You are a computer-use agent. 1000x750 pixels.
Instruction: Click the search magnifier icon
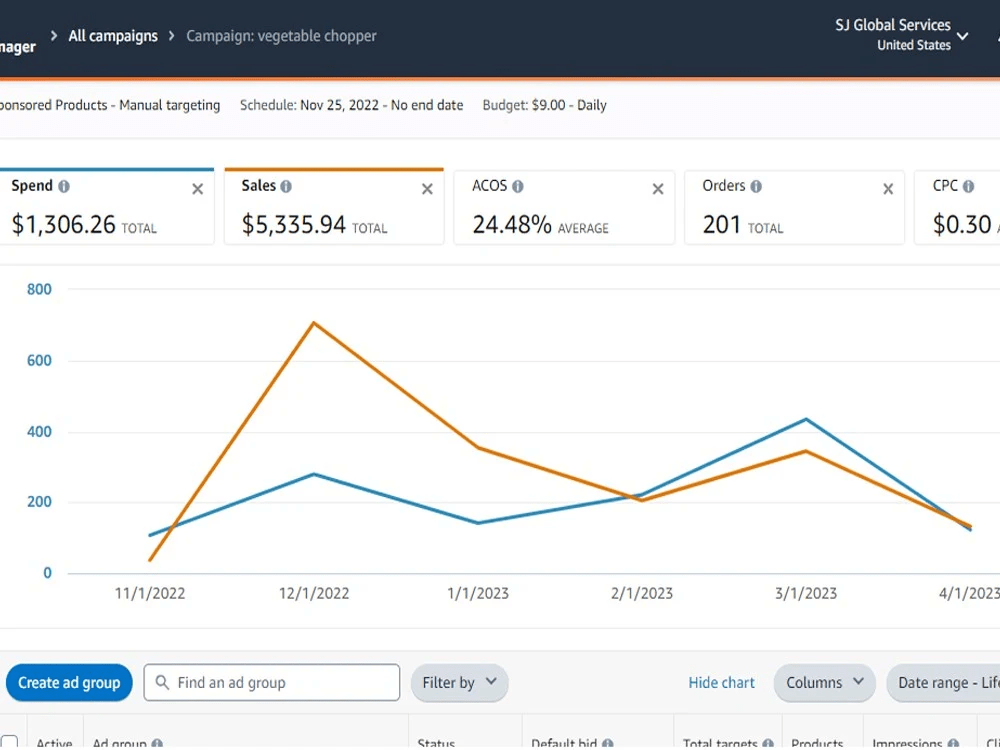click(x=162, y=682)
